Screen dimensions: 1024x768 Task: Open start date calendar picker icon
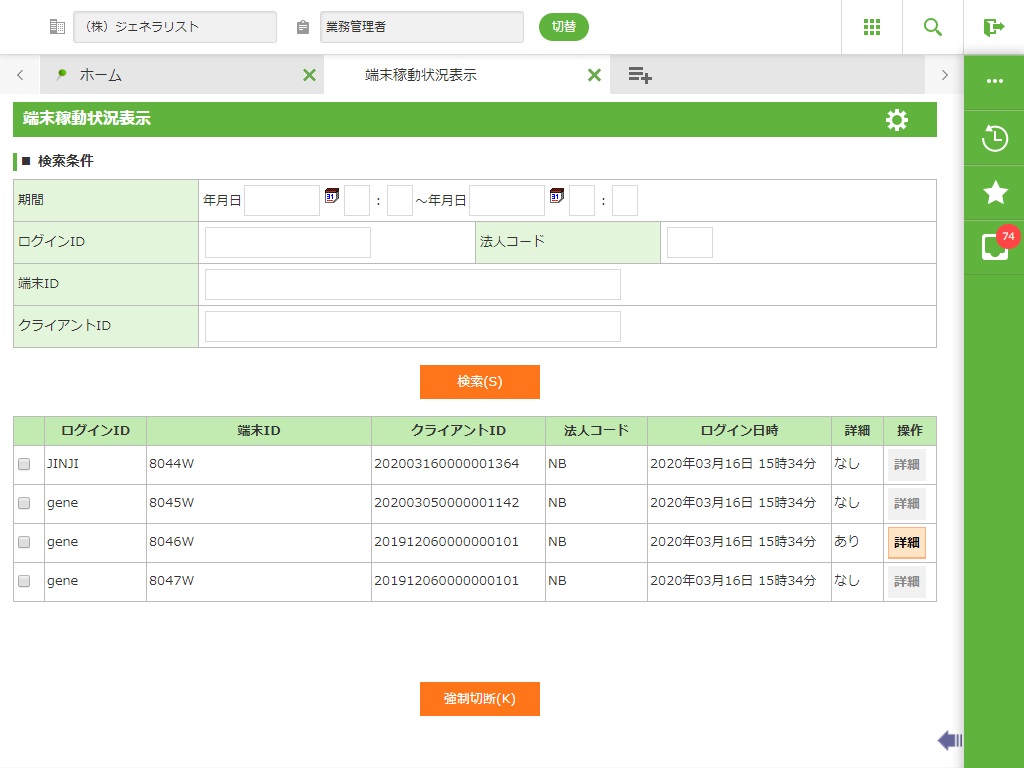[332, 196]
